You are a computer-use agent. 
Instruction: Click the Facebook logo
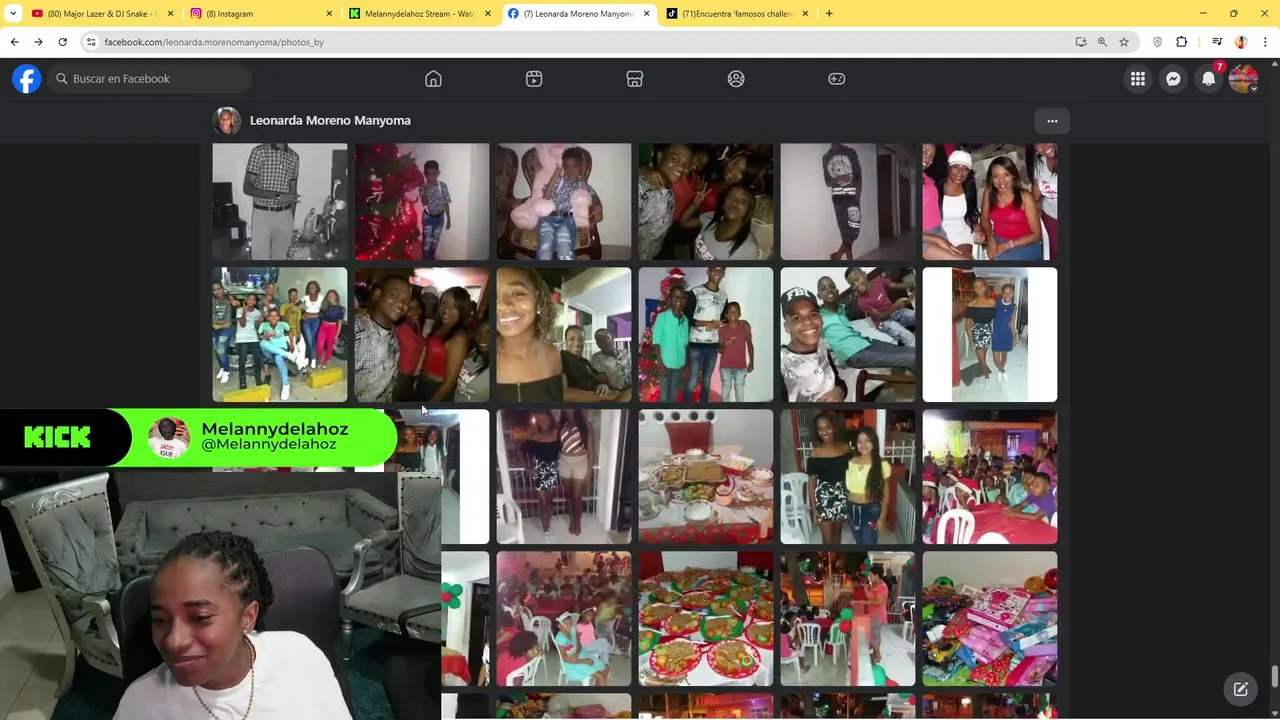(27, 79)
